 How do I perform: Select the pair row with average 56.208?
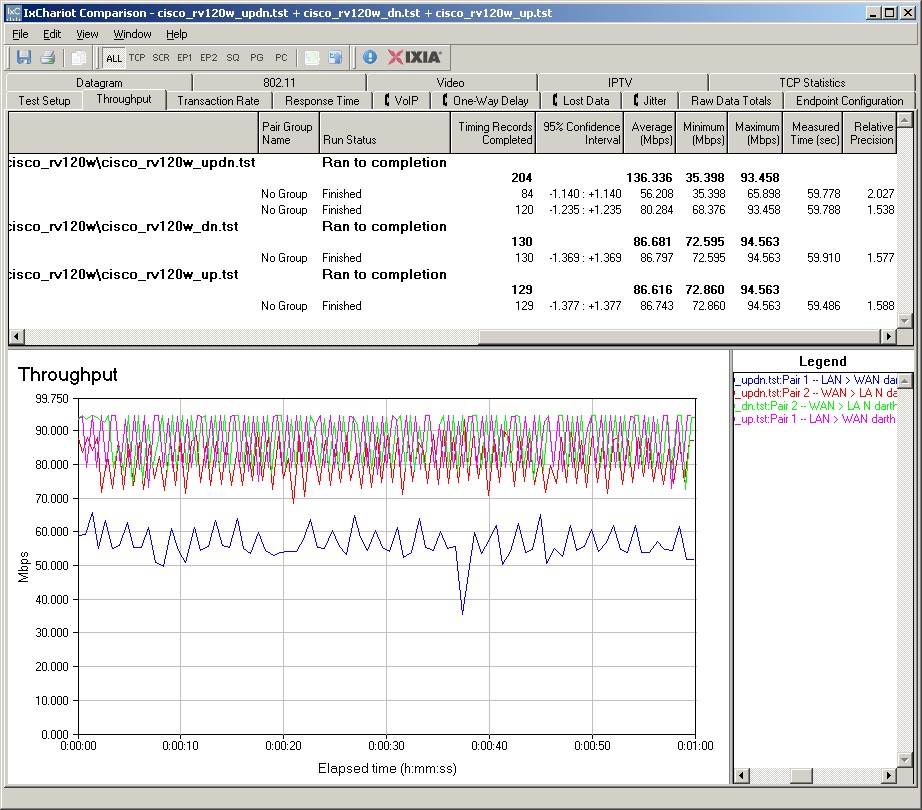click(452, 194)
